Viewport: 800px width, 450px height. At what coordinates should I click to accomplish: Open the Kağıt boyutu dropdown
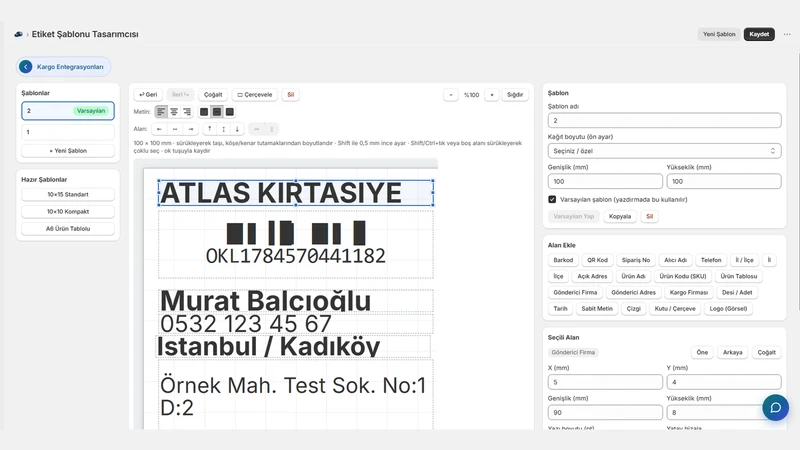tap(664, 151)
